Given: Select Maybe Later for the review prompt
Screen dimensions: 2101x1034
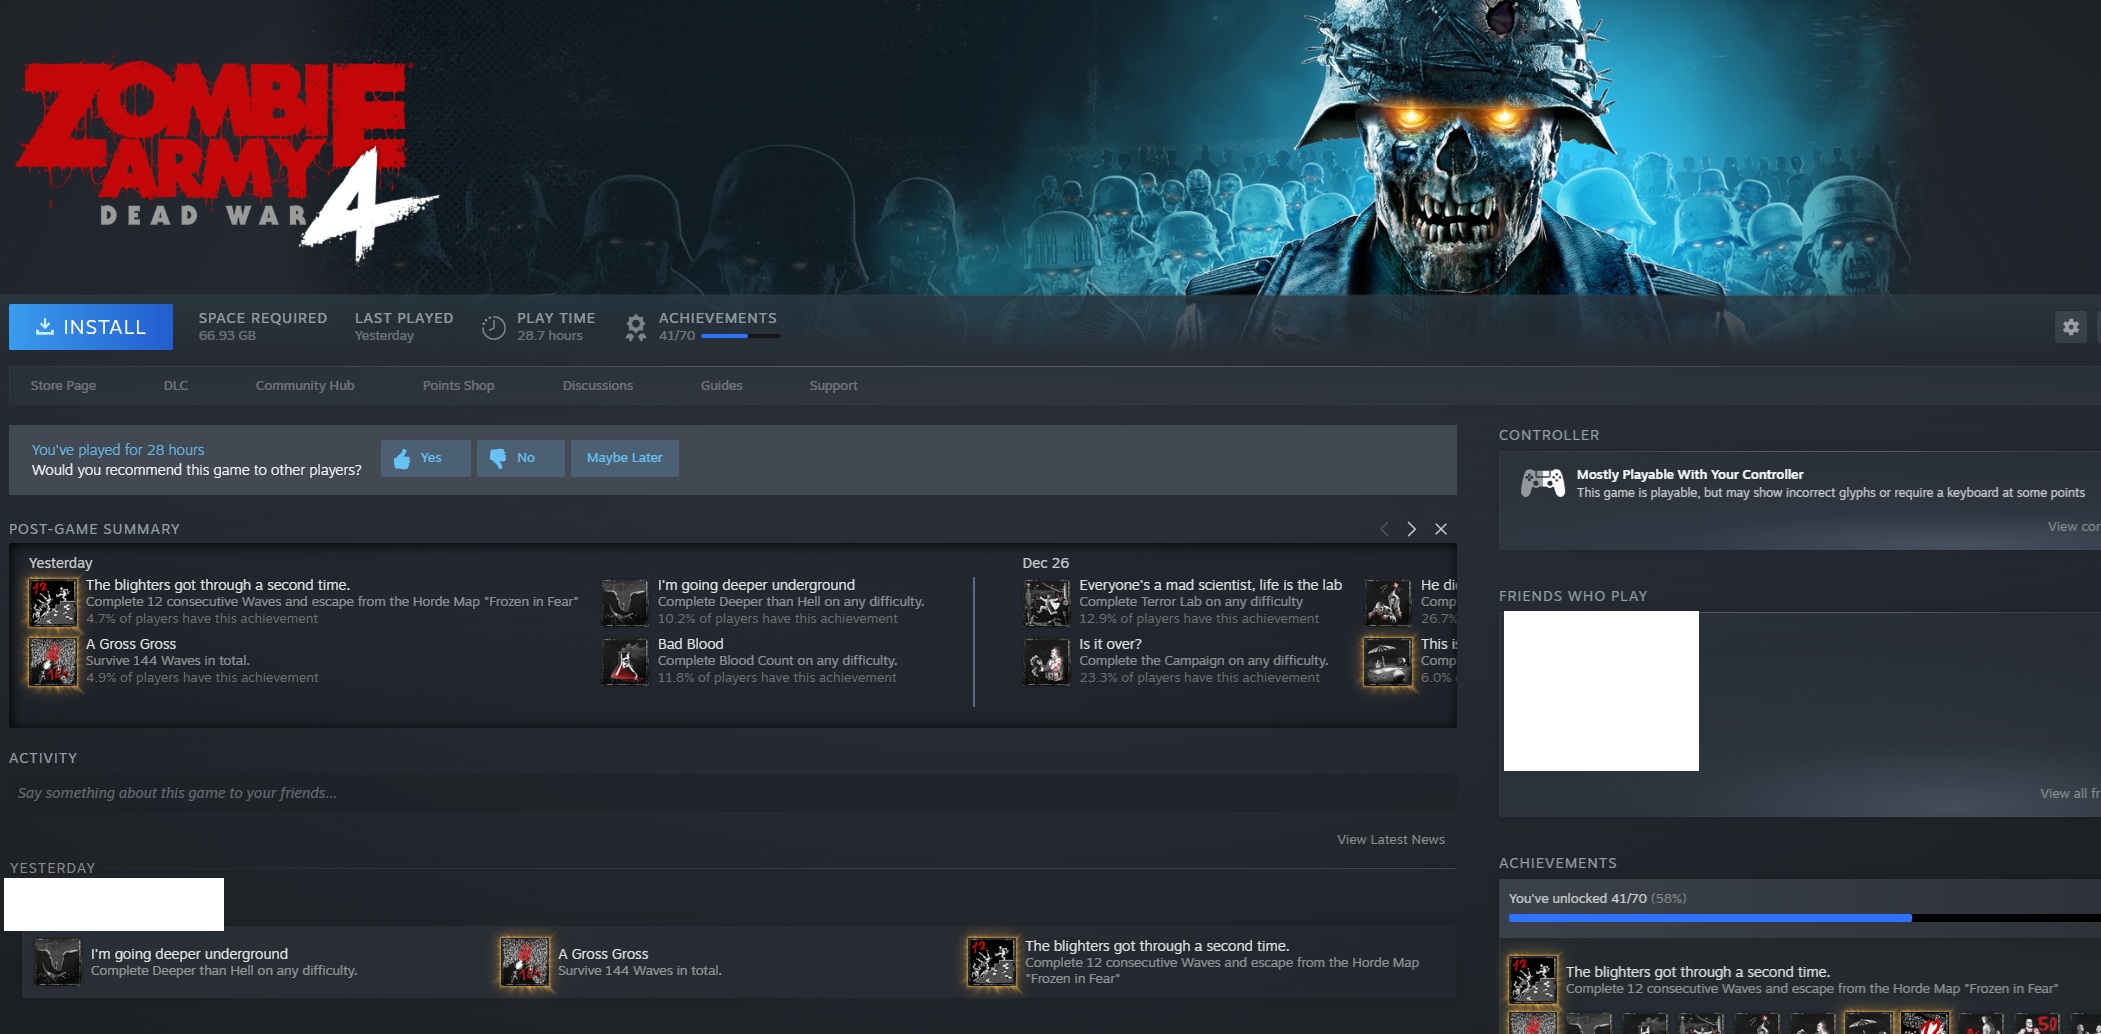Looking at the screenshot, I should 624,458.
